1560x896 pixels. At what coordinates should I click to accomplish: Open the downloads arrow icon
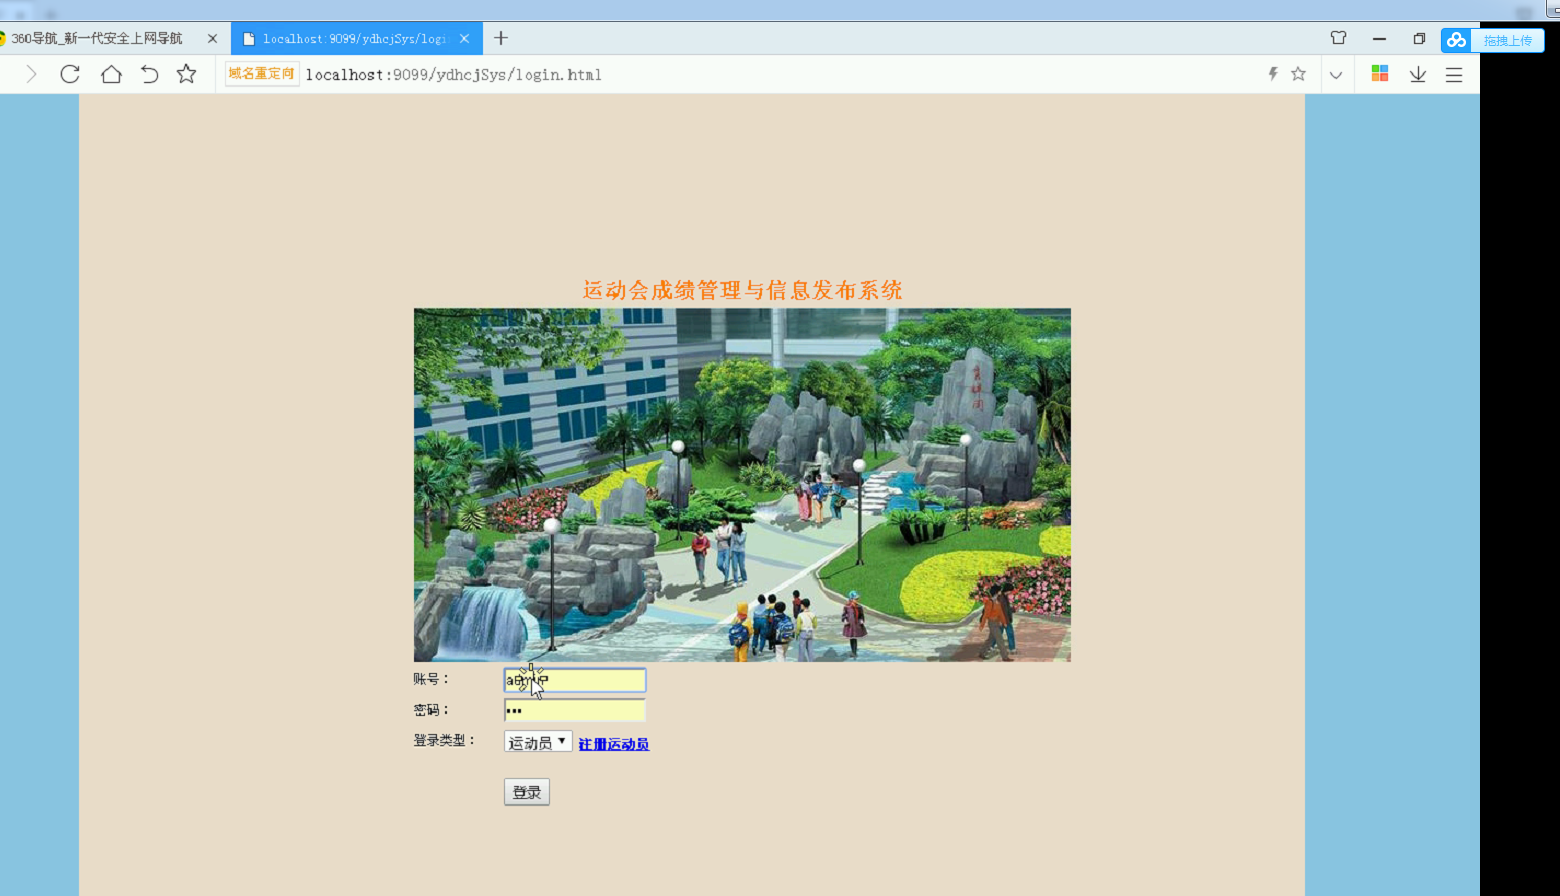[1418, 74]
